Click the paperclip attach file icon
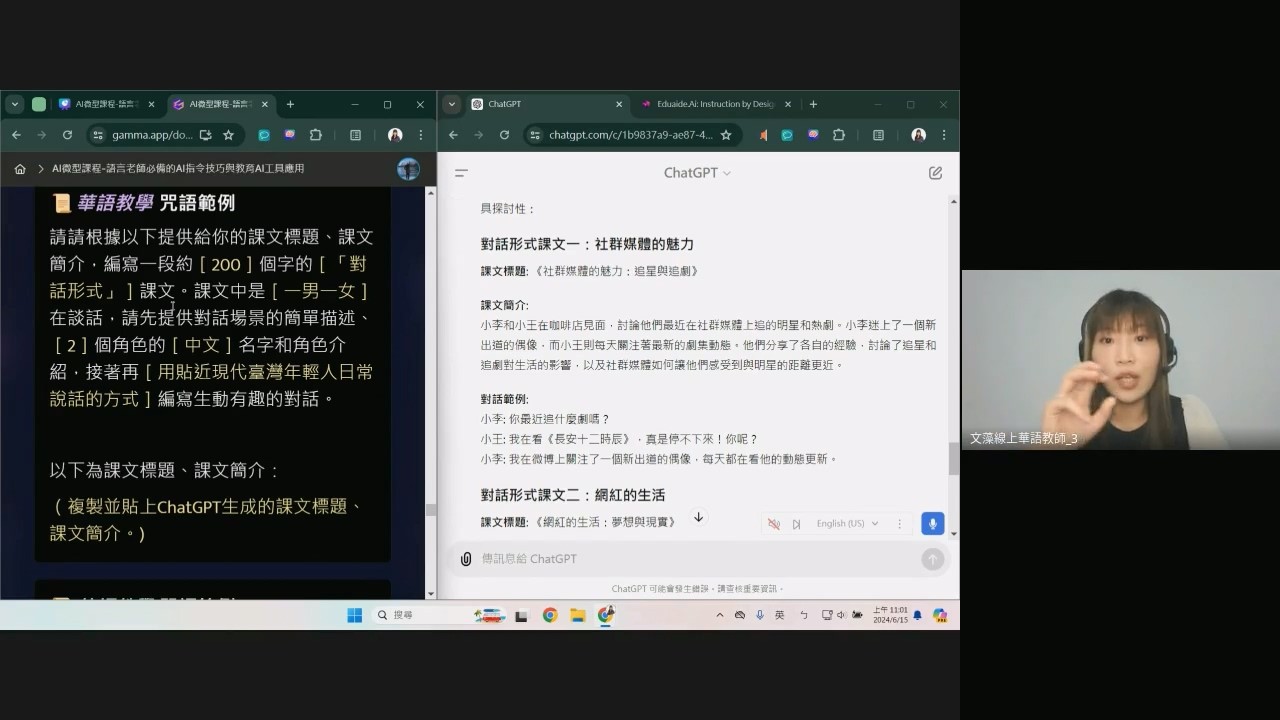The height and width of the screenshot is (720, 1280). tap(465, 559)
